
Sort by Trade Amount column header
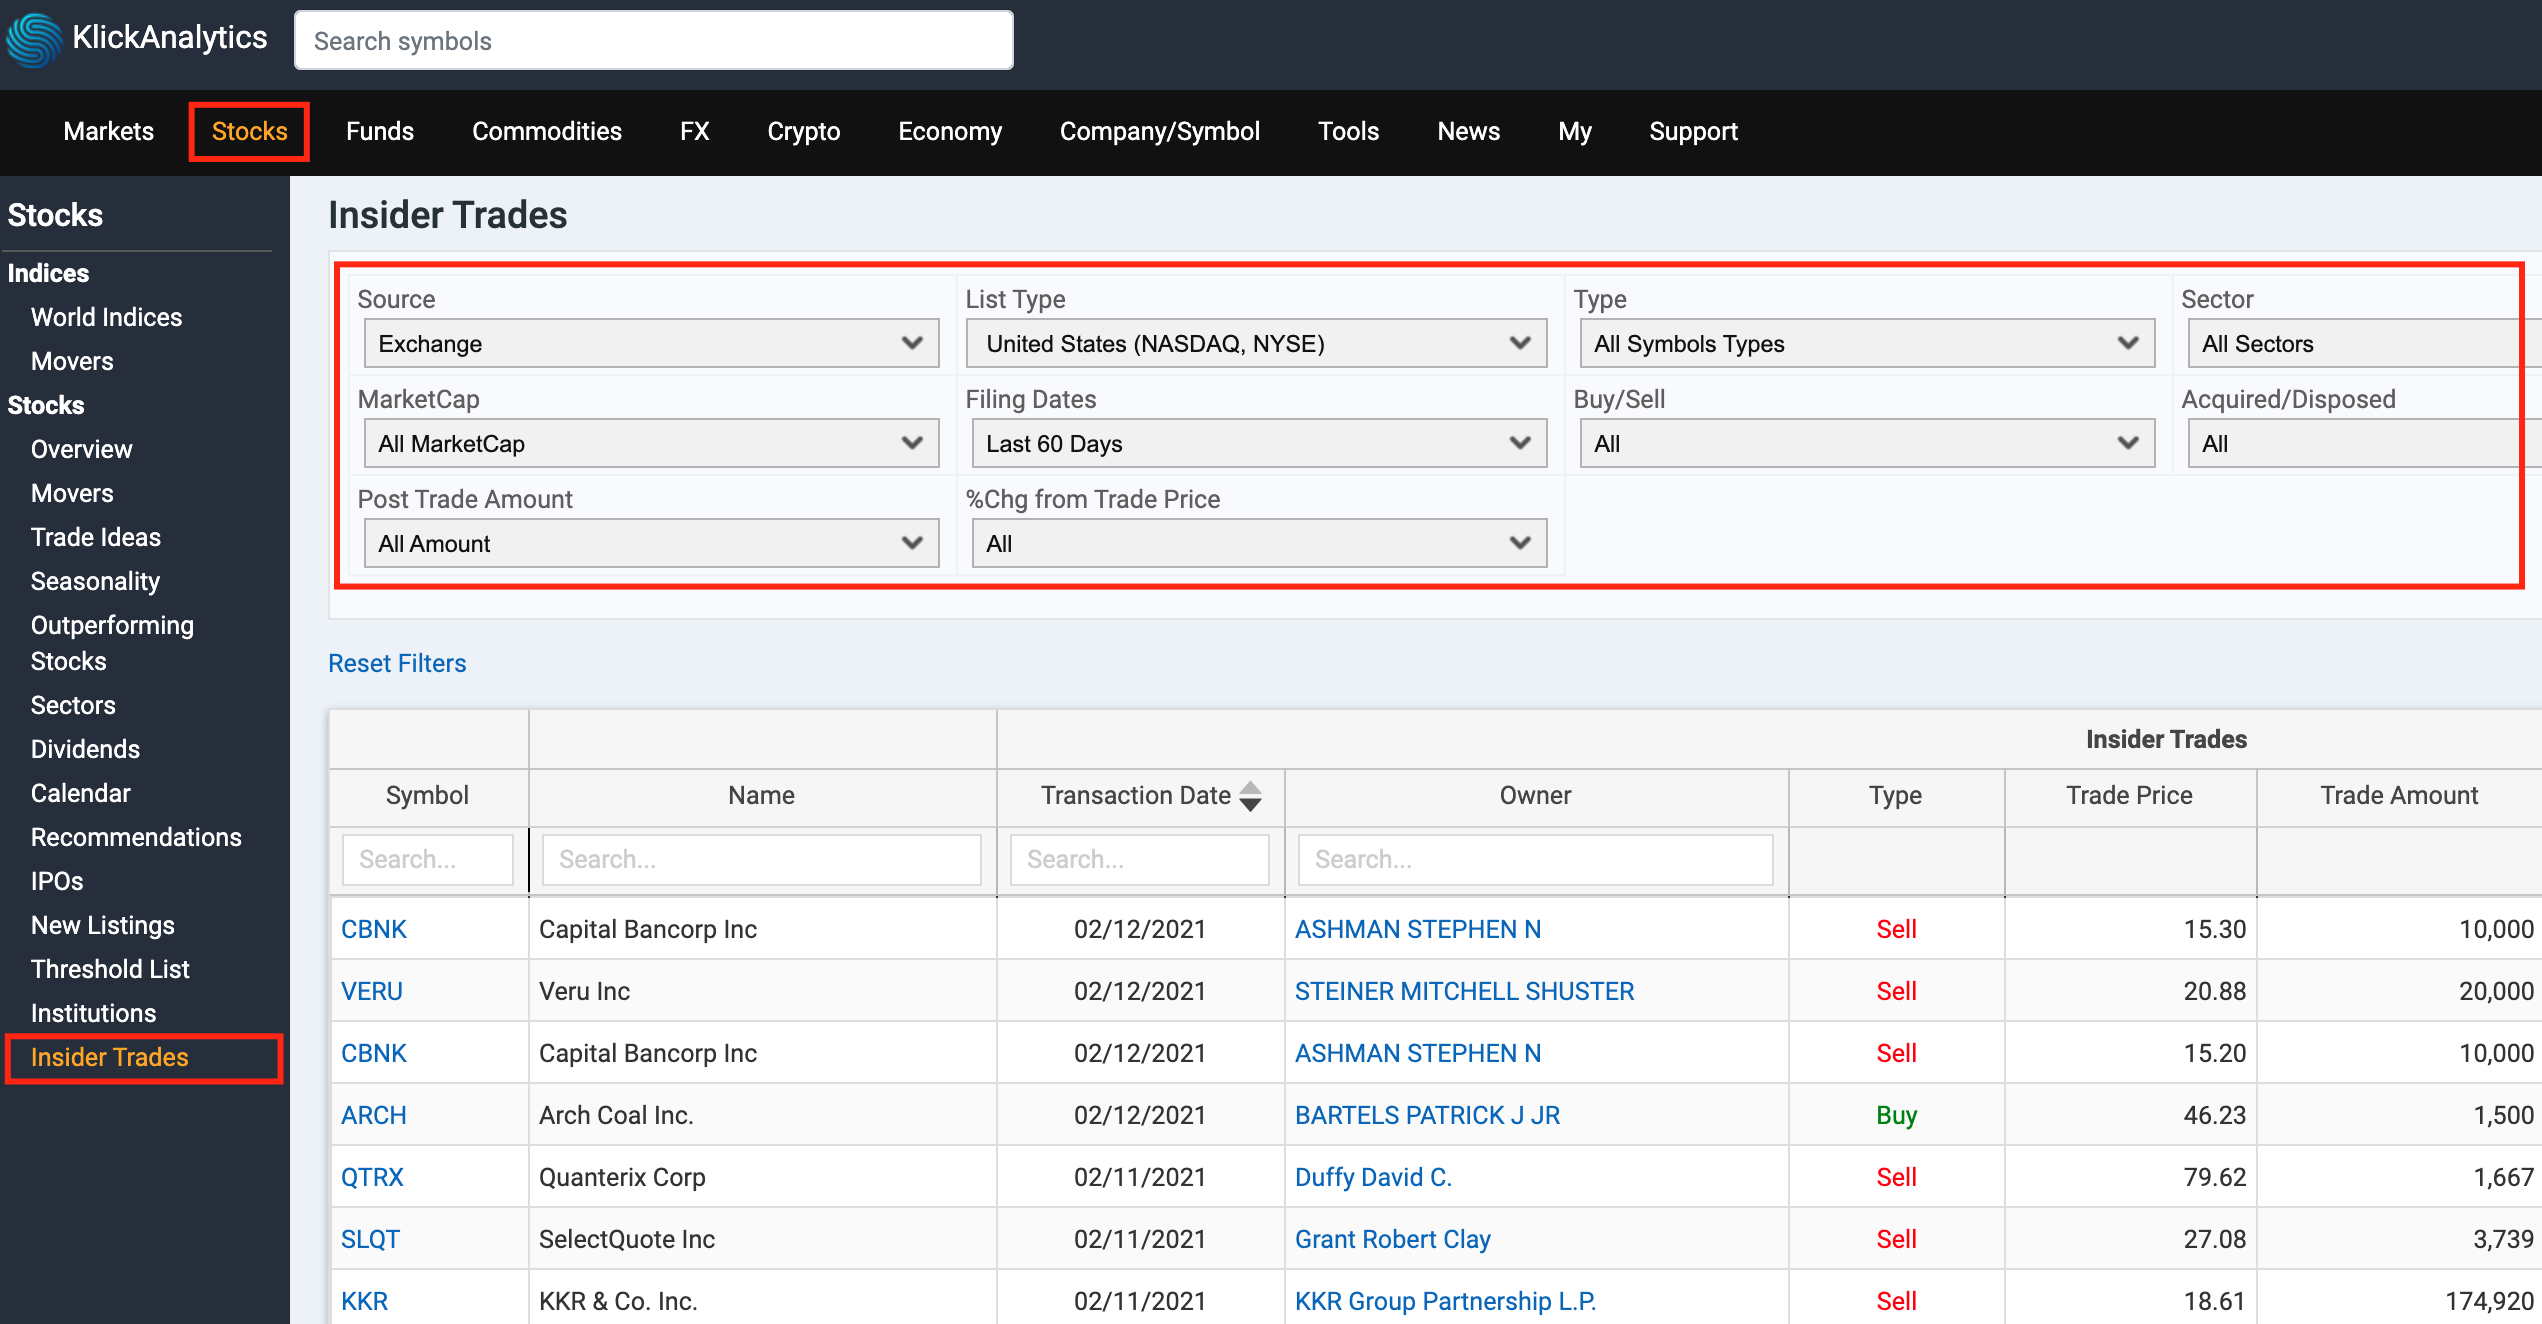click(2399, 796)
